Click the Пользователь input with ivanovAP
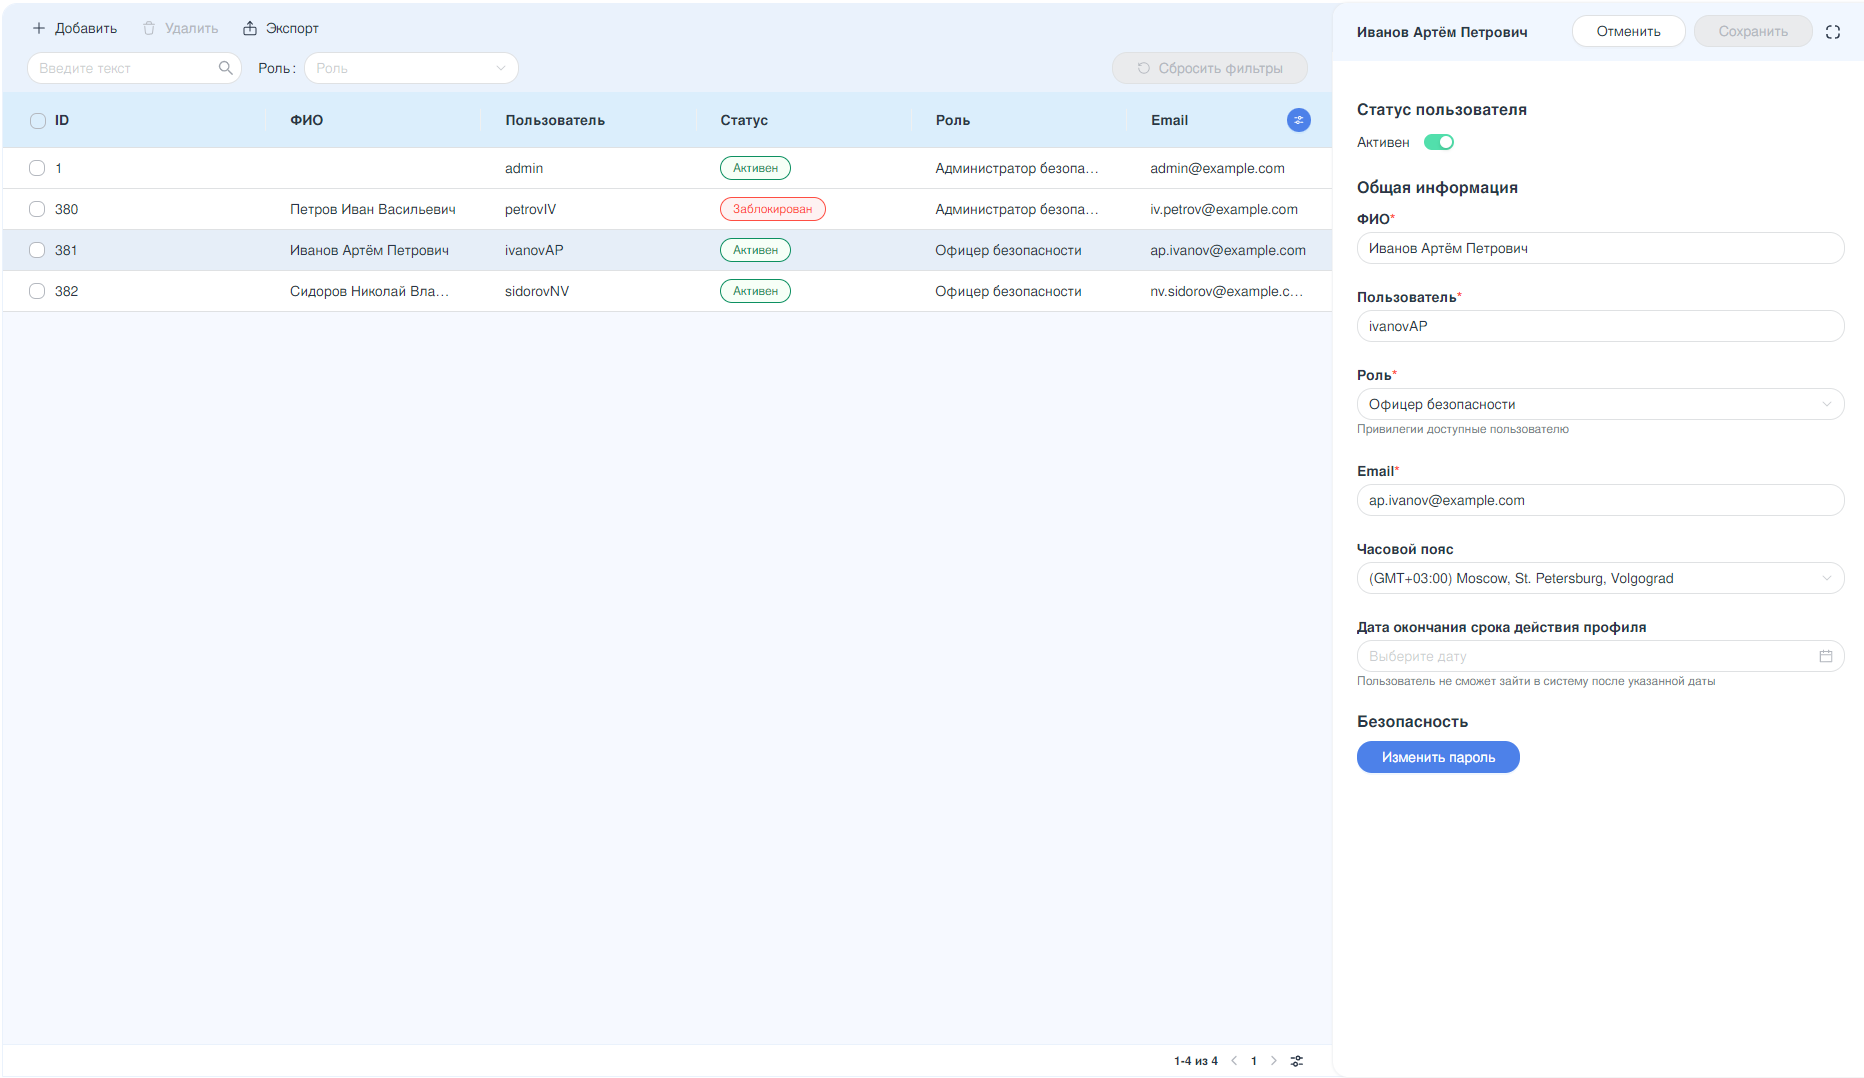The image size is (1864, 1078). (1600, 326)
